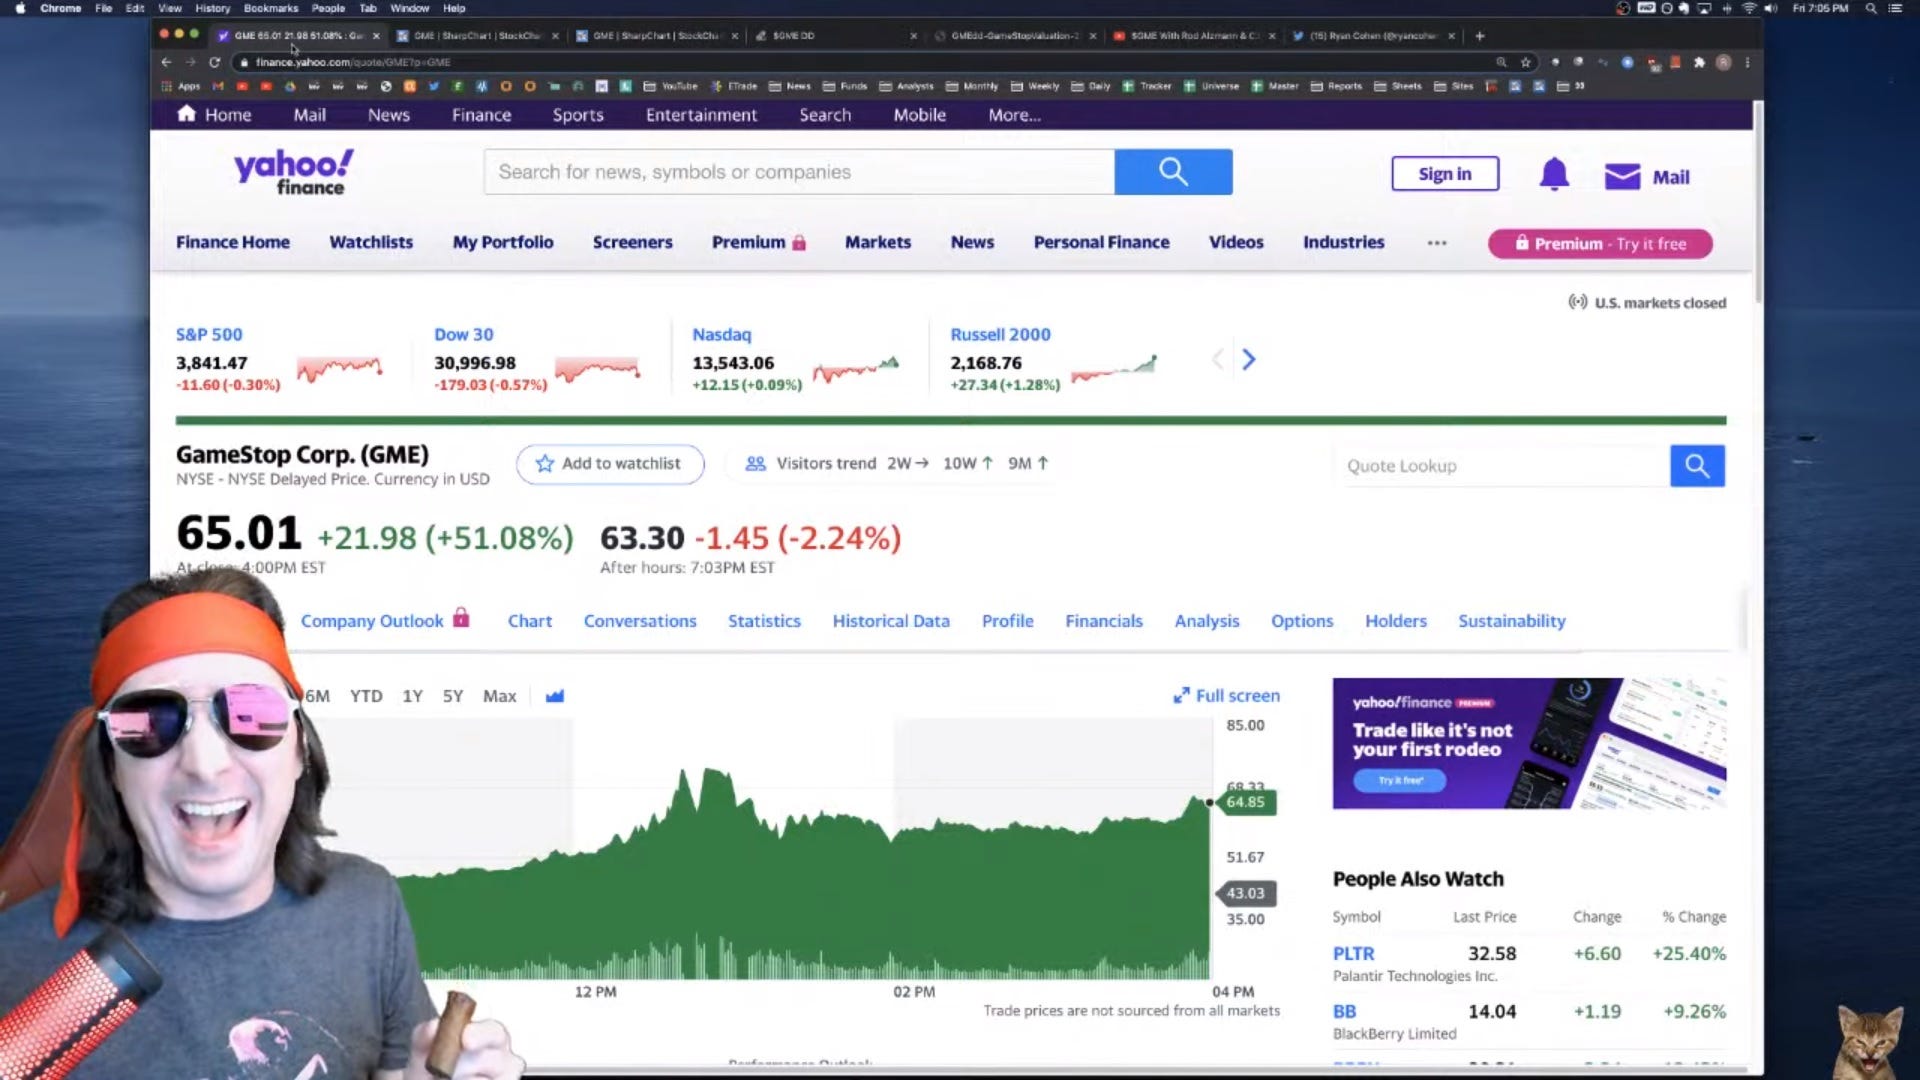Open the Mail envelope icon

pyautogui.click(x=1622, y=177)
